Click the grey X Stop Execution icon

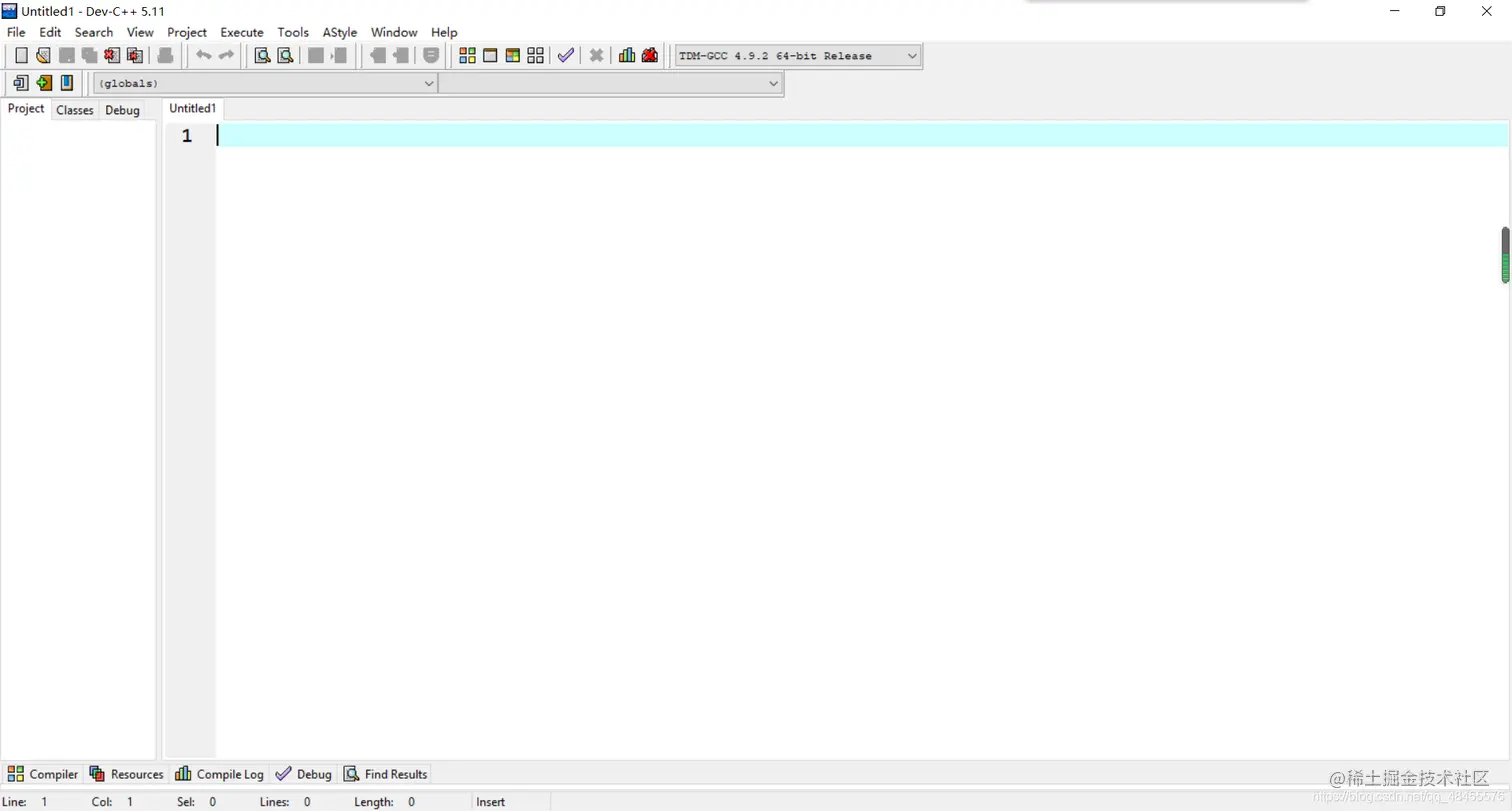point(596,56)
